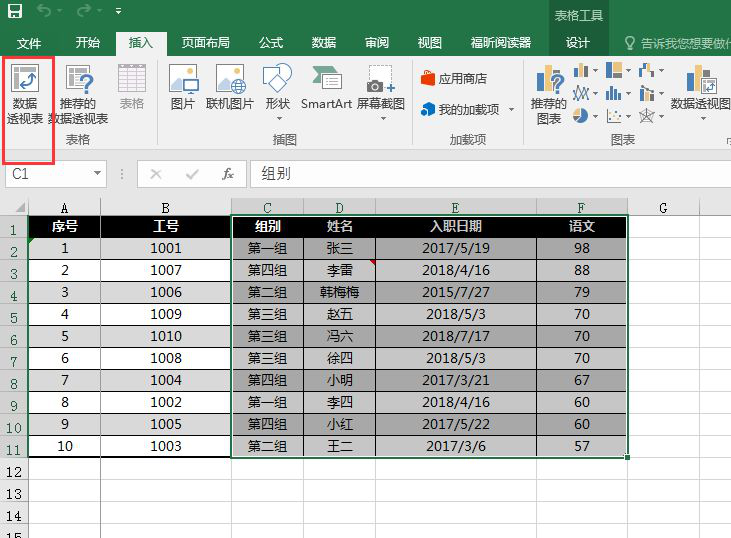The image size is (731, 538).
Task: Click the PivotTable (数据透视表) icon
Action: pos(25,96)
